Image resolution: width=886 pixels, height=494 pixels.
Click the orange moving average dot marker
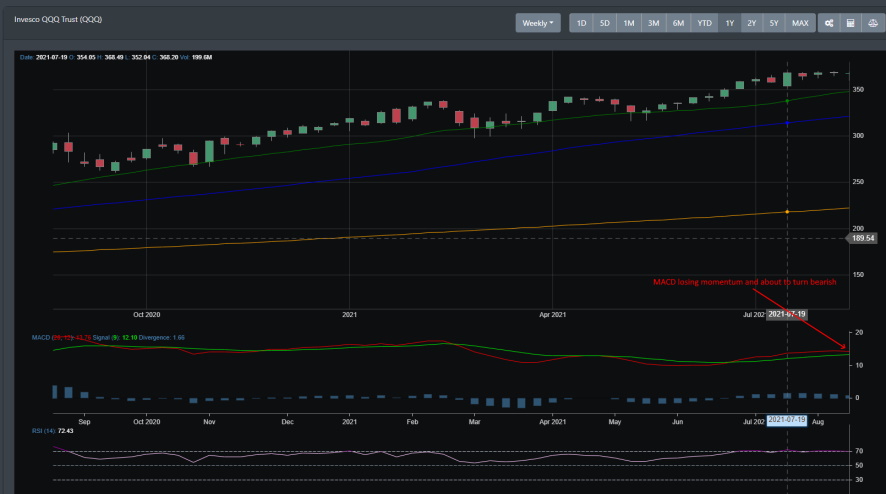(787, 212)
